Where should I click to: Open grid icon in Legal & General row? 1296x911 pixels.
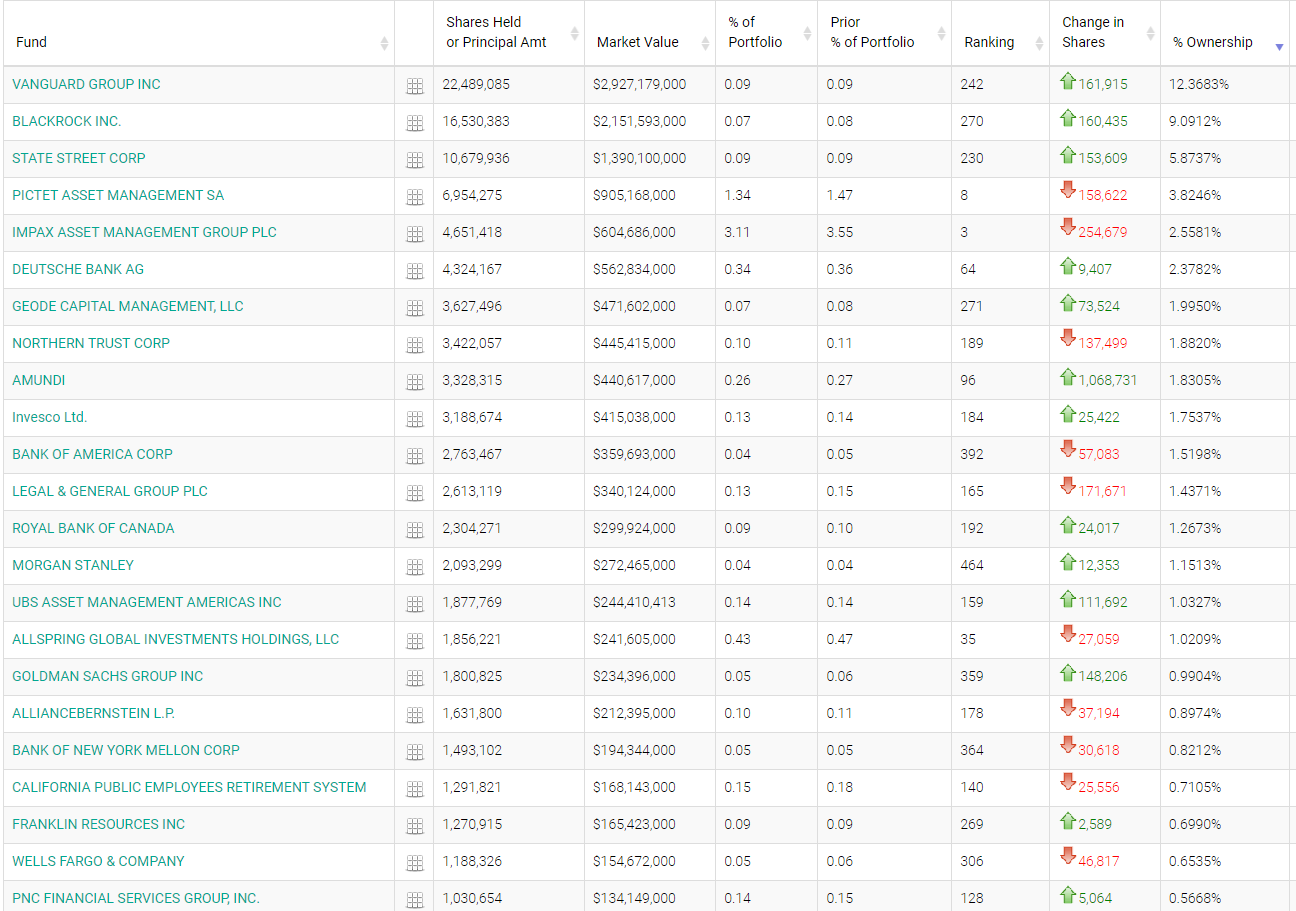415,493
